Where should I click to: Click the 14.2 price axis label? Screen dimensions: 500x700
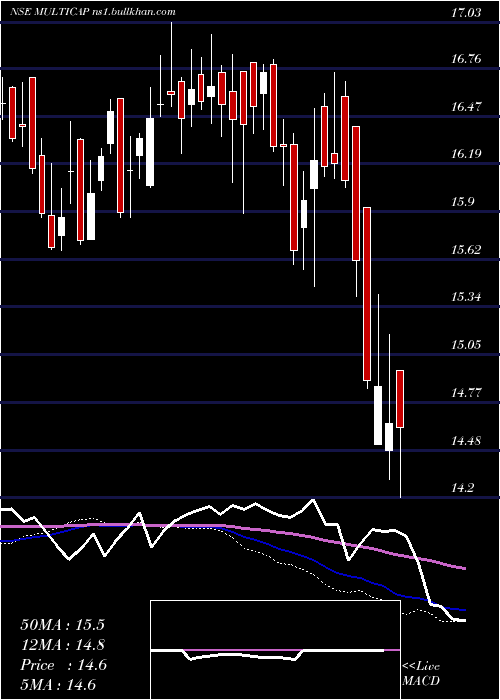pyautogui.click(x=462, y=488)
